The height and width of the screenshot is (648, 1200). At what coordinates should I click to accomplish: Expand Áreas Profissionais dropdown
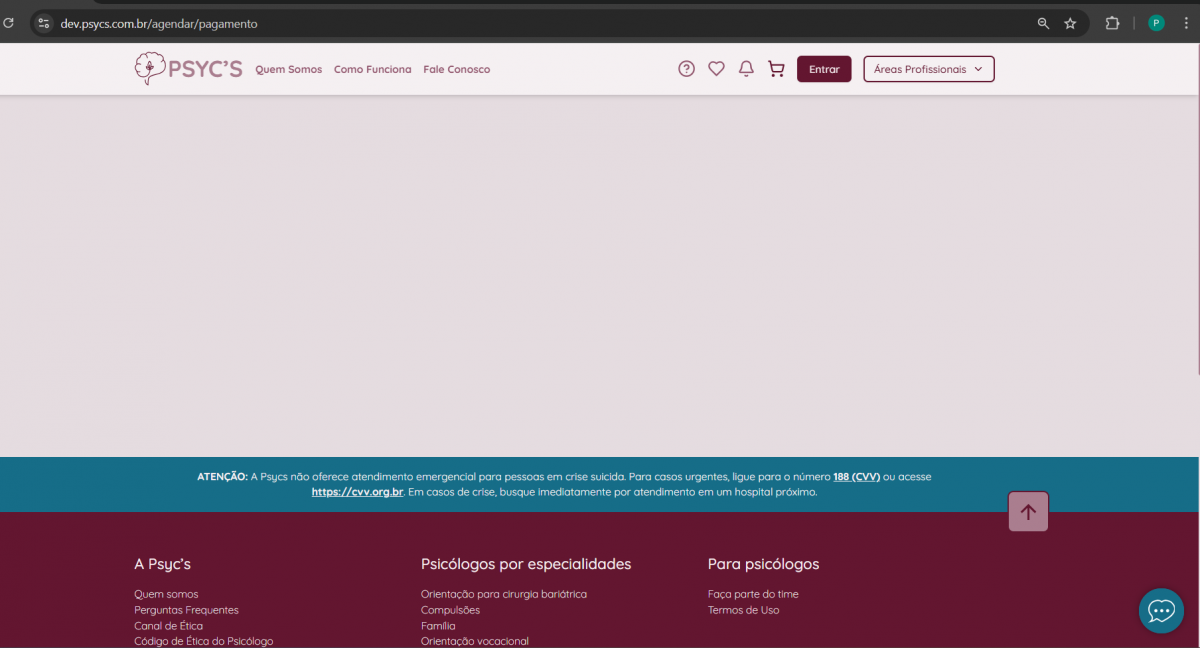[928, 69]
